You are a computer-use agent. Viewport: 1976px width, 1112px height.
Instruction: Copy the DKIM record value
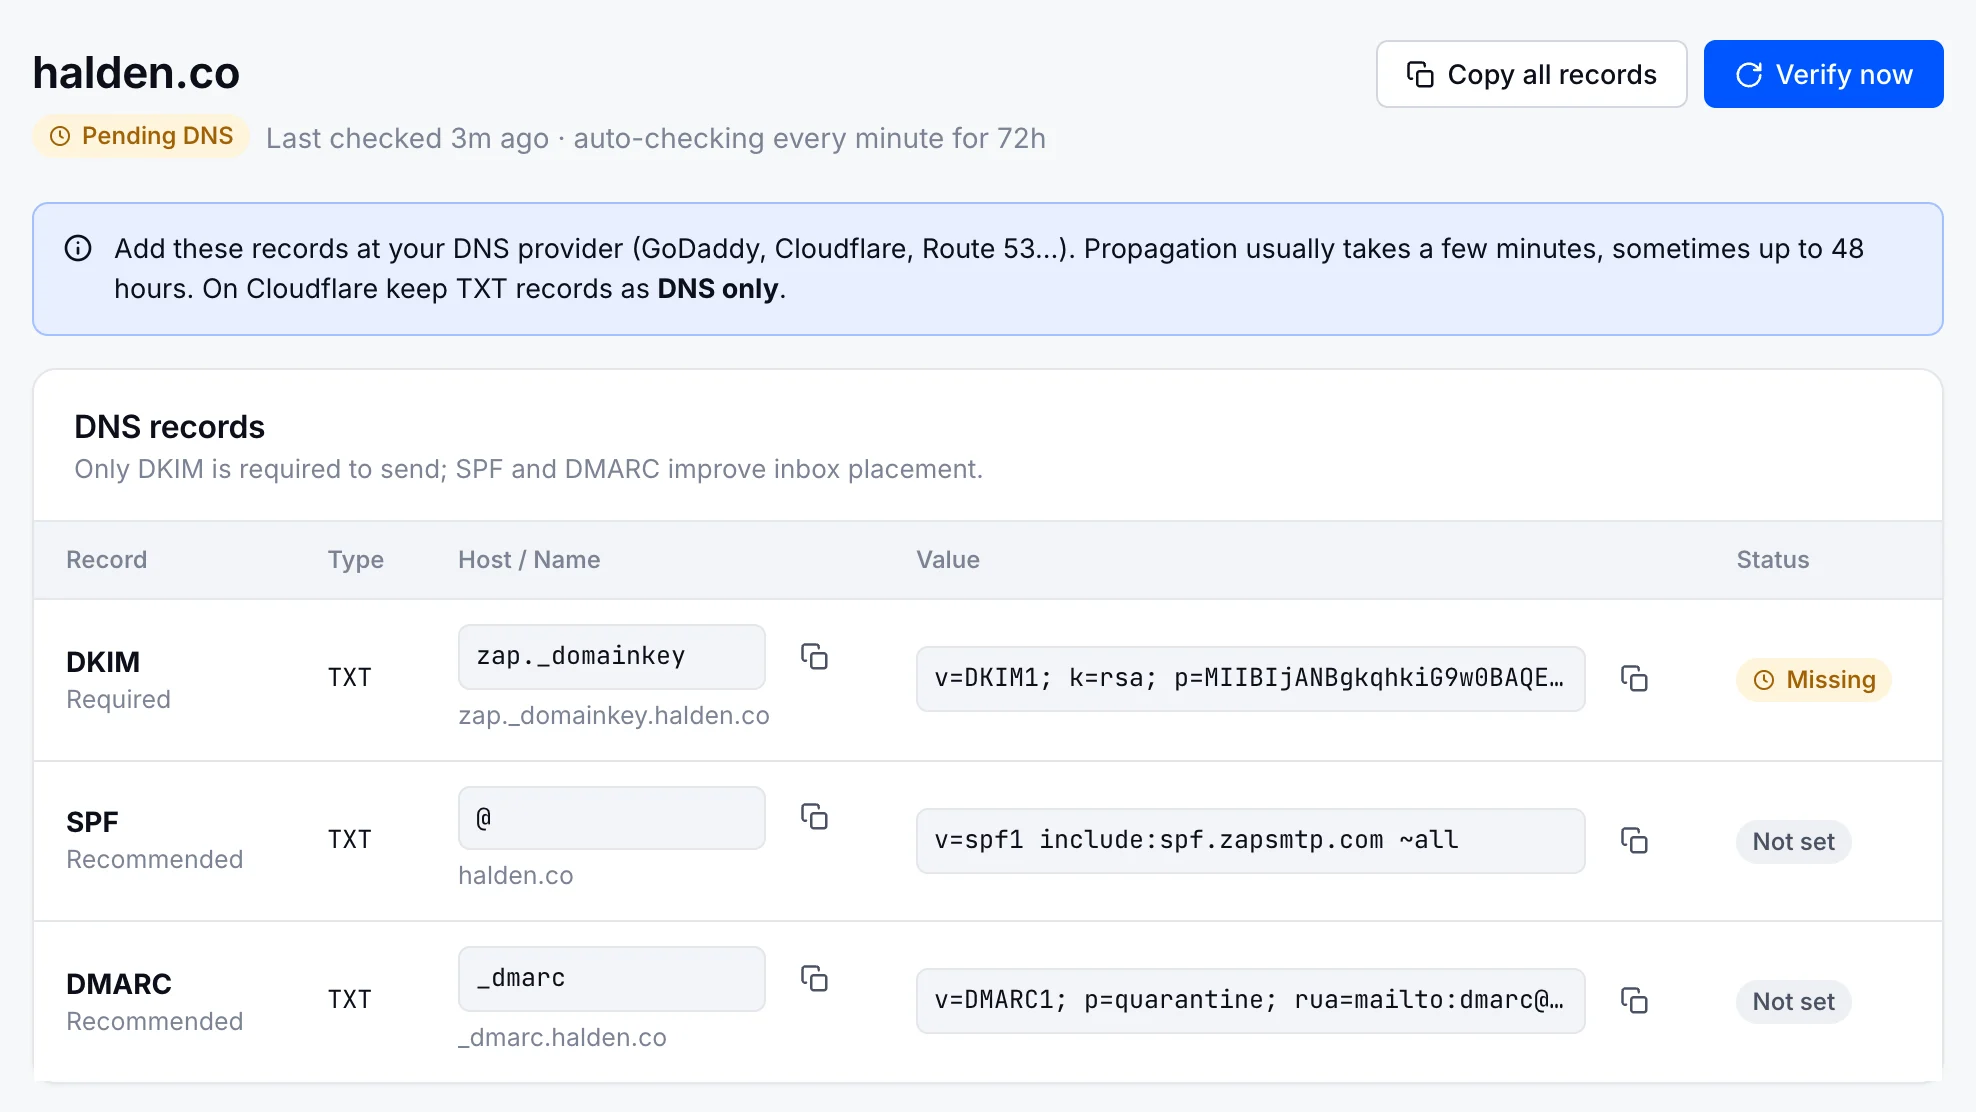click(x=1634, y=679)
